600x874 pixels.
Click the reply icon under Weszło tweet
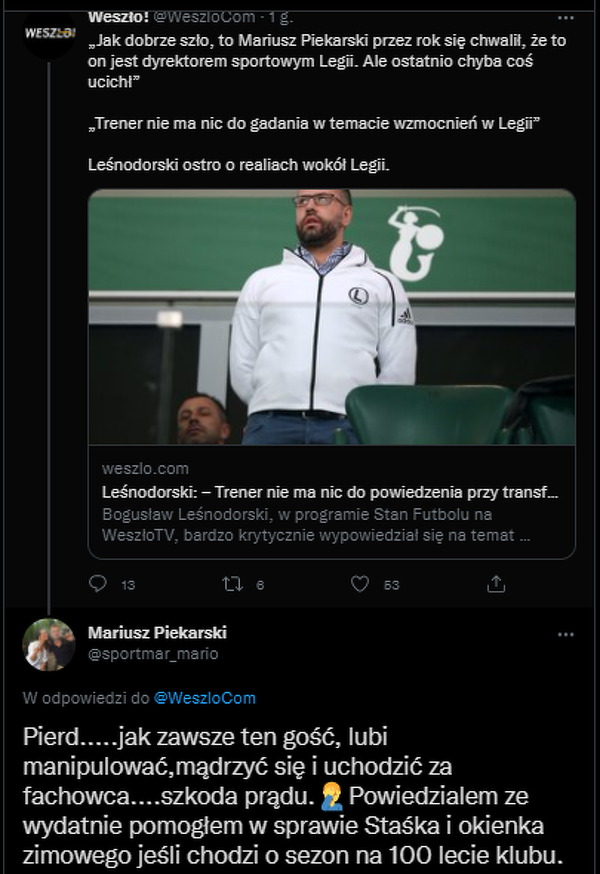98,584
